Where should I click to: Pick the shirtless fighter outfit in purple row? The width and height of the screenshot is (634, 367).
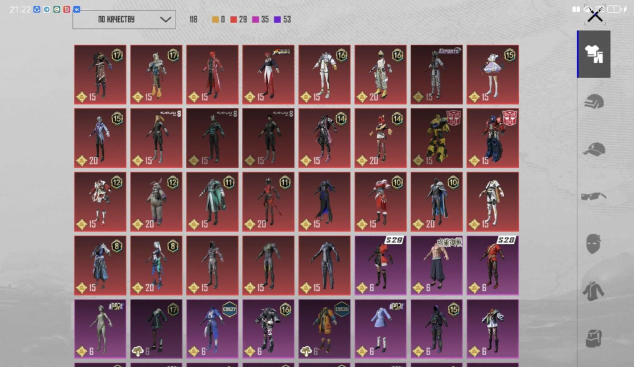coord(437,266)
